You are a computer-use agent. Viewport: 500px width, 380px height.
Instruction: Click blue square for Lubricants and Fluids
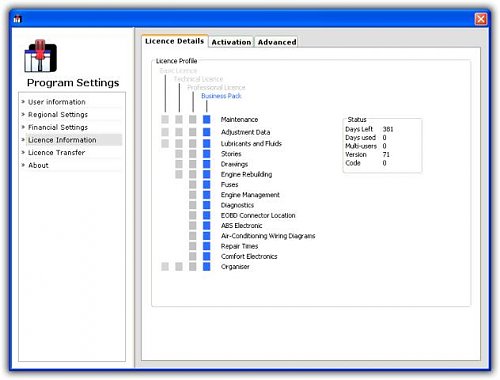(x=207, y=144)
